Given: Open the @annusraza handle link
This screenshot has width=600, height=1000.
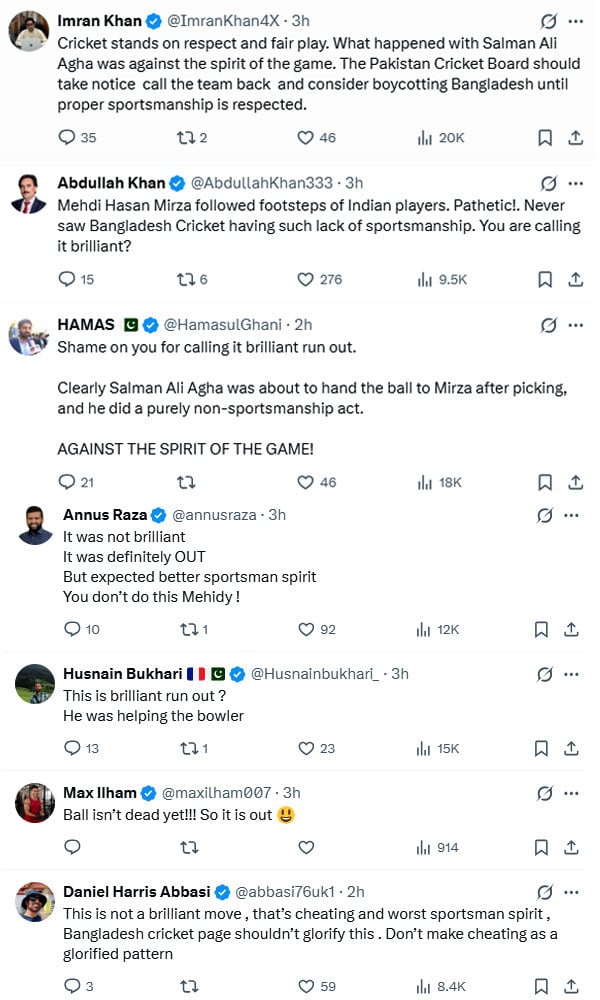Looking at the screenshot, I should point(215,515).
